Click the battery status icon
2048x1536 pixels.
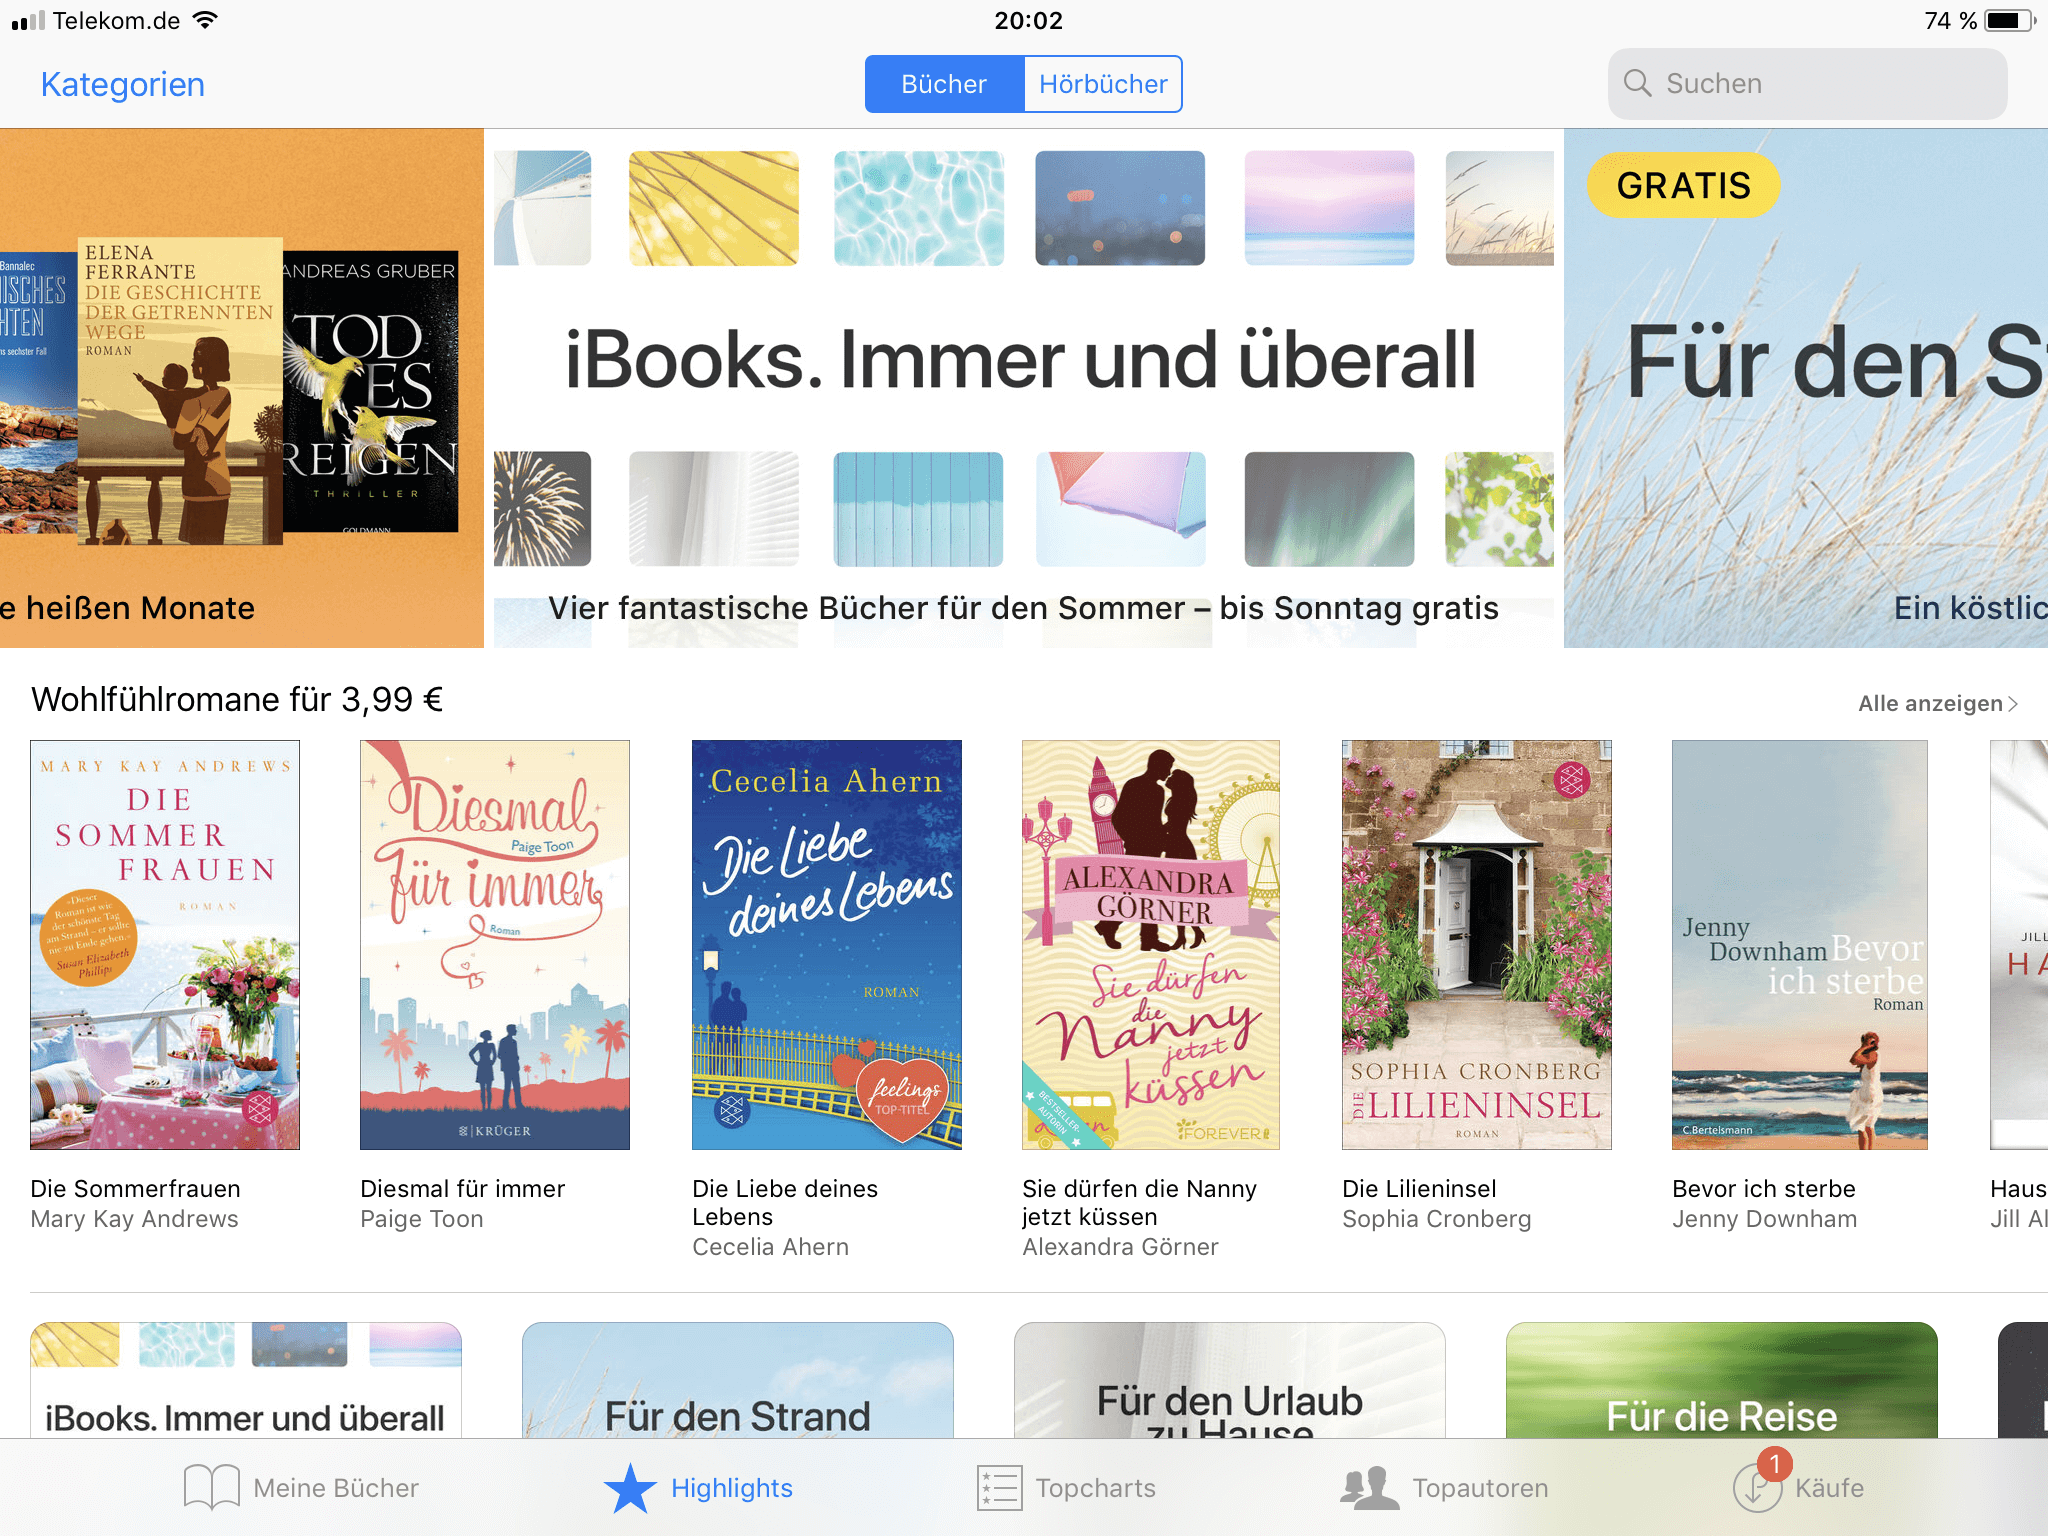(x=2008, y=21)
